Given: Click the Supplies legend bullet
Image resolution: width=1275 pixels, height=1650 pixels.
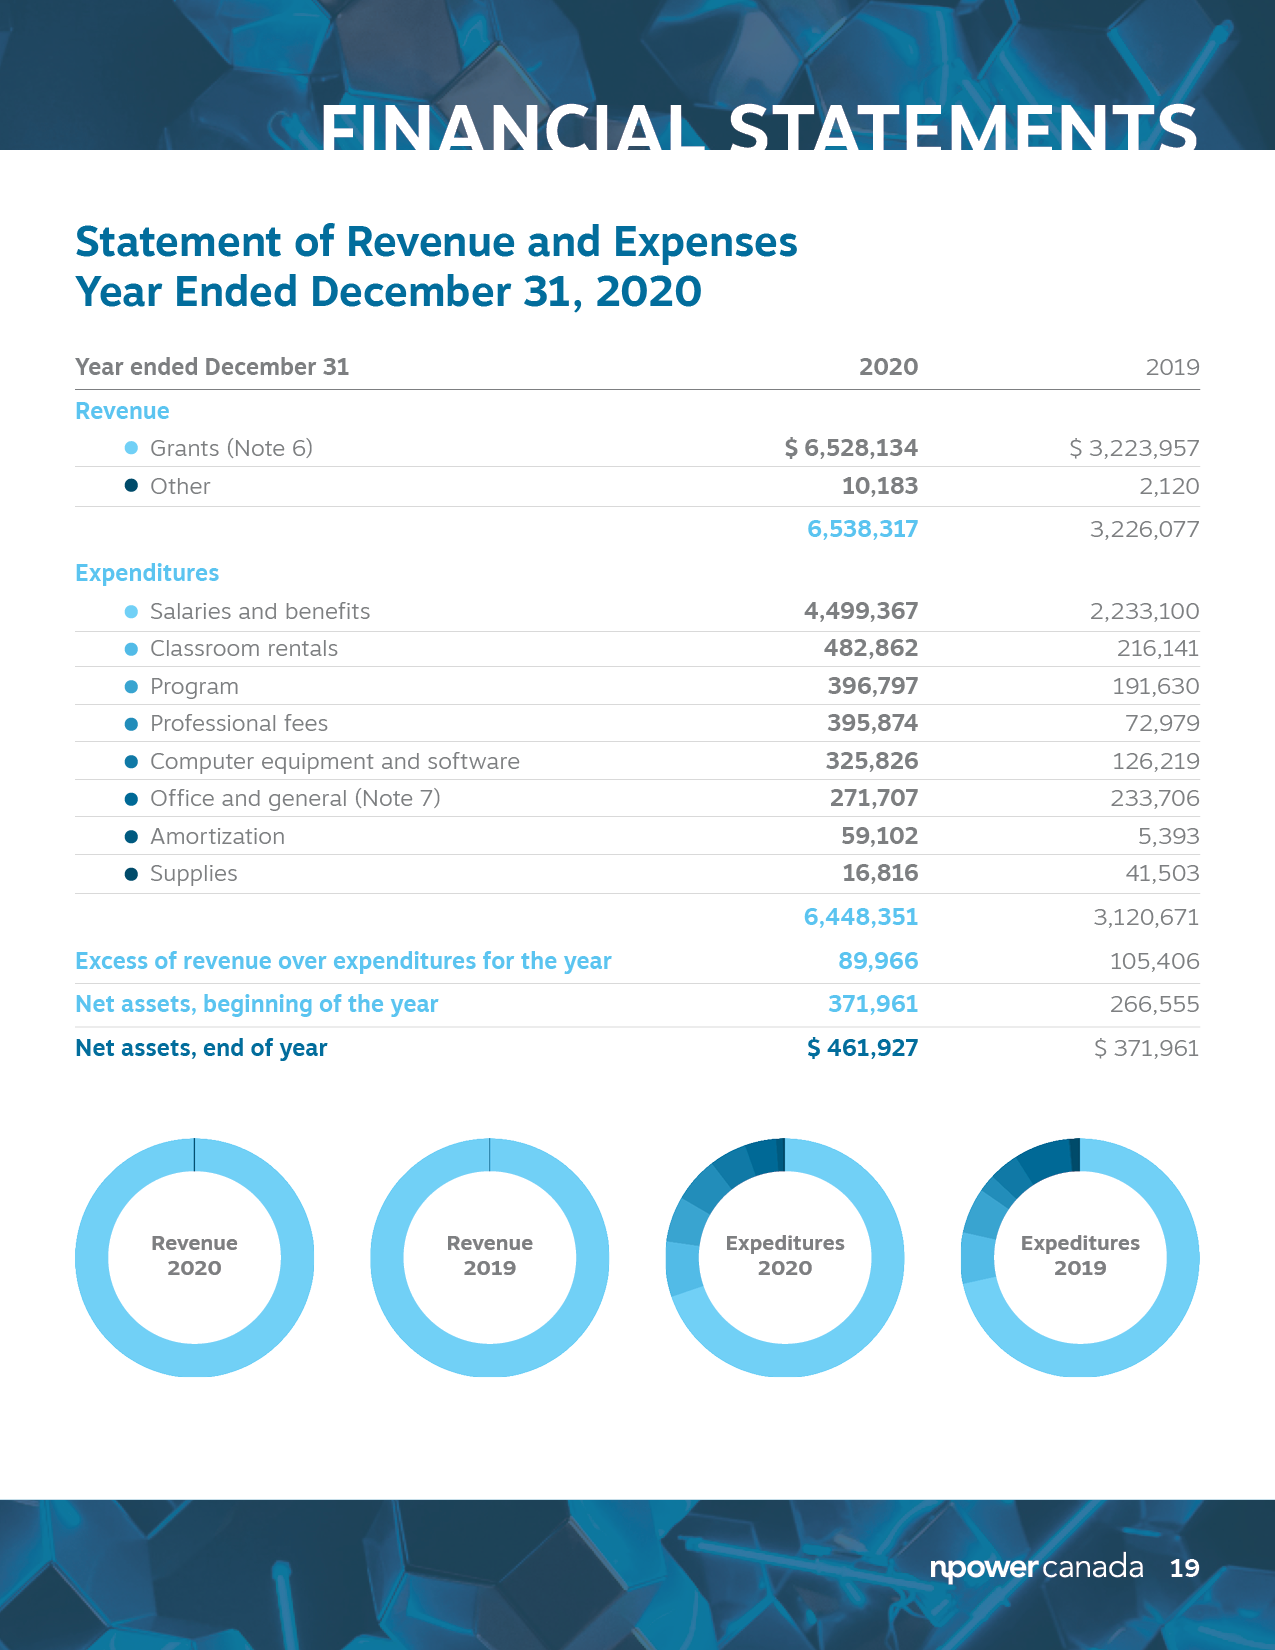Looking at the screenshot, I should pos(131,874).
